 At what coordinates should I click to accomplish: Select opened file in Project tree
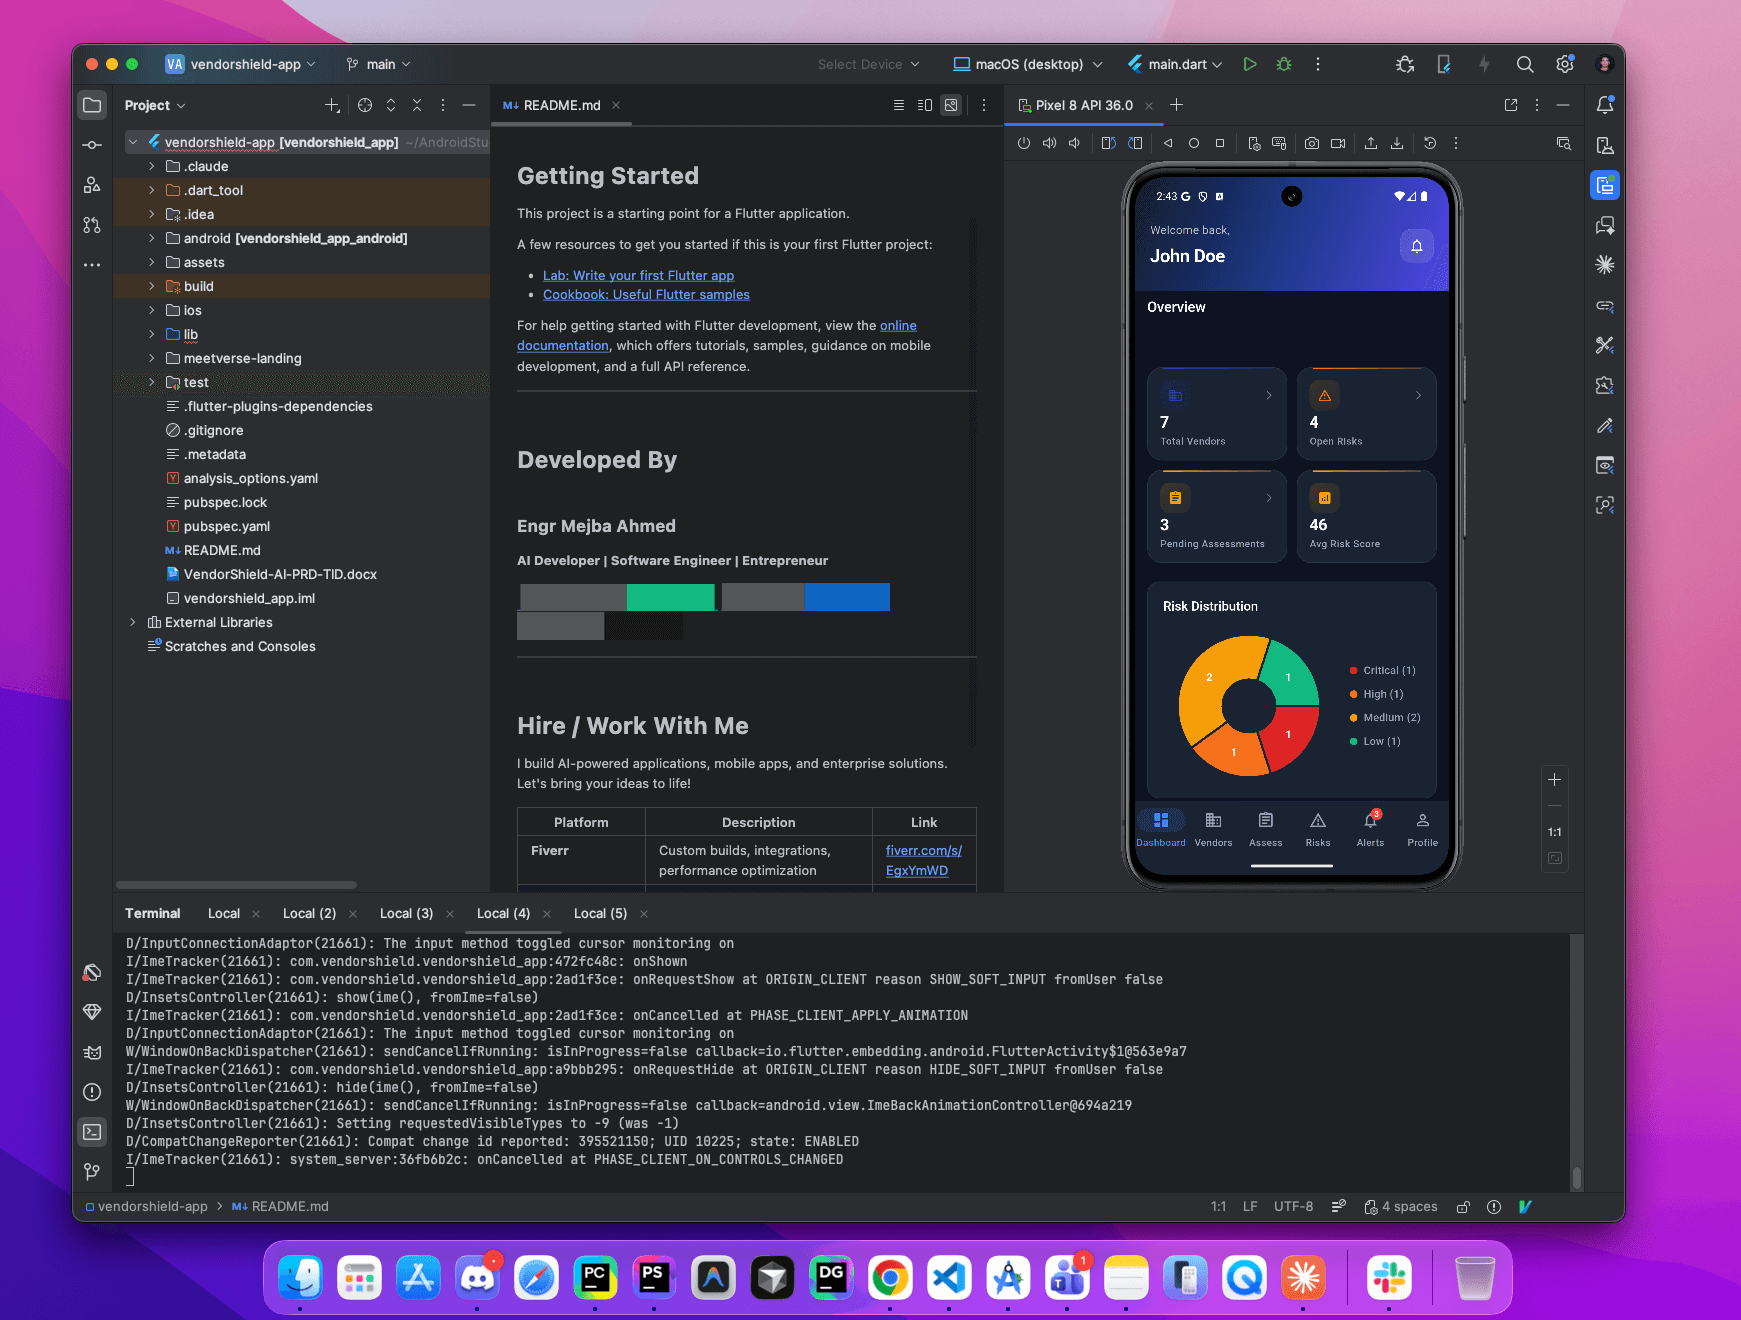click(365, 105)
